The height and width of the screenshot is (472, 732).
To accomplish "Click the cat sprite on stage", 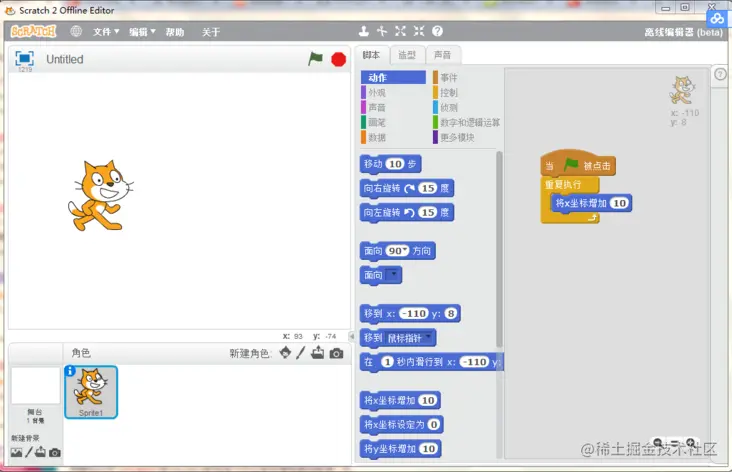I will pos(100,195).
